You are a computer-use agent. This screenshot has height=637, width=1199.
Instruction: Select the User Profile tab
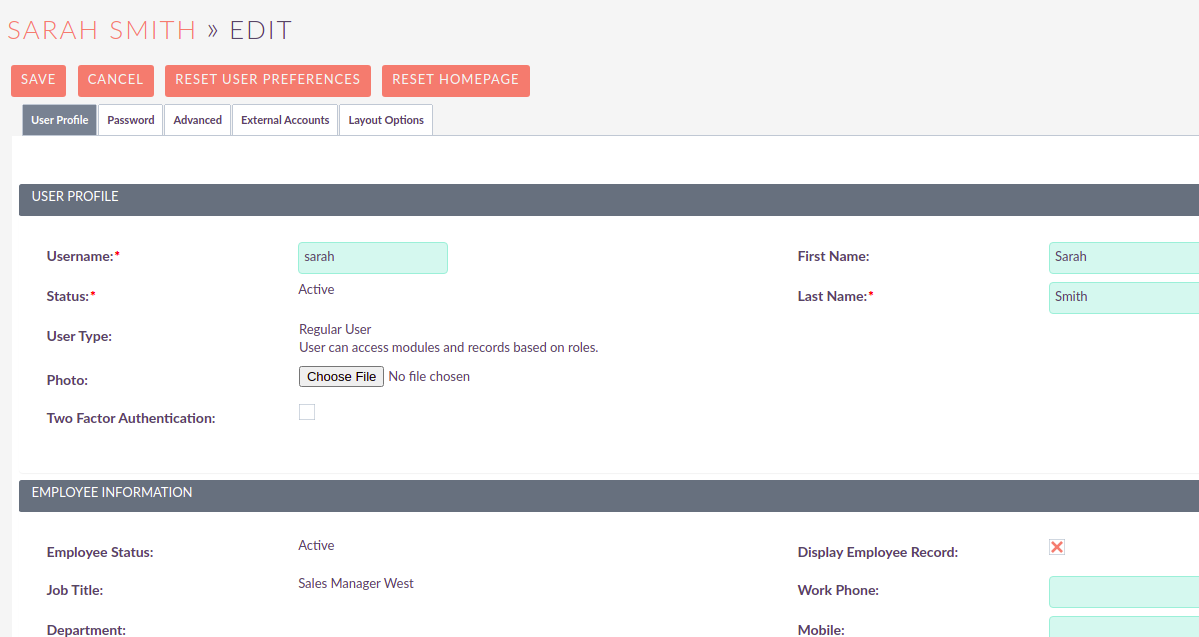pos(58,119)
